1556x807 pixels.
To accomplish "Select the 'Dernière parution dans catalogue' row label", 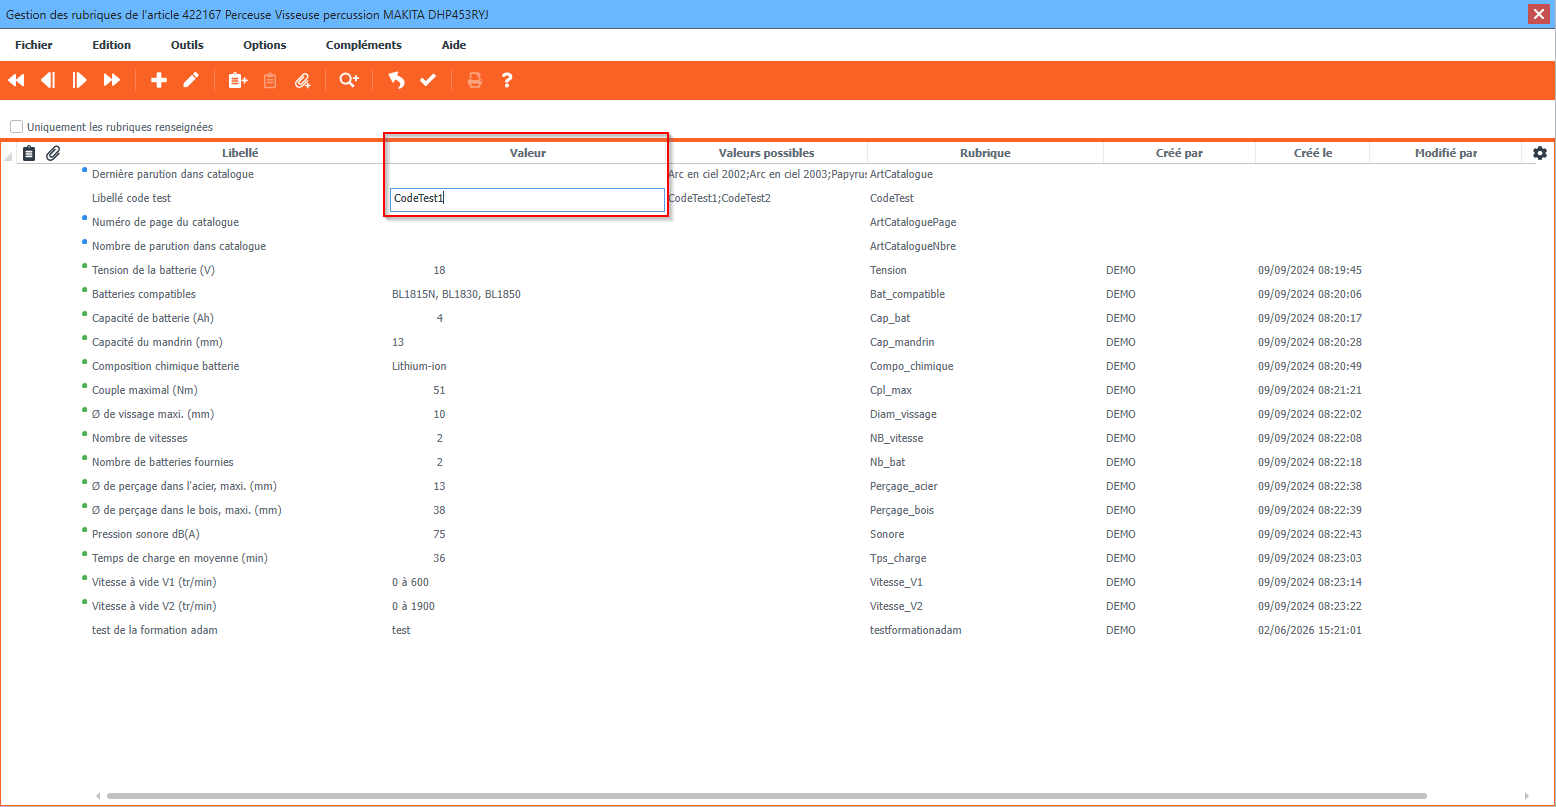I will [172, 174].
